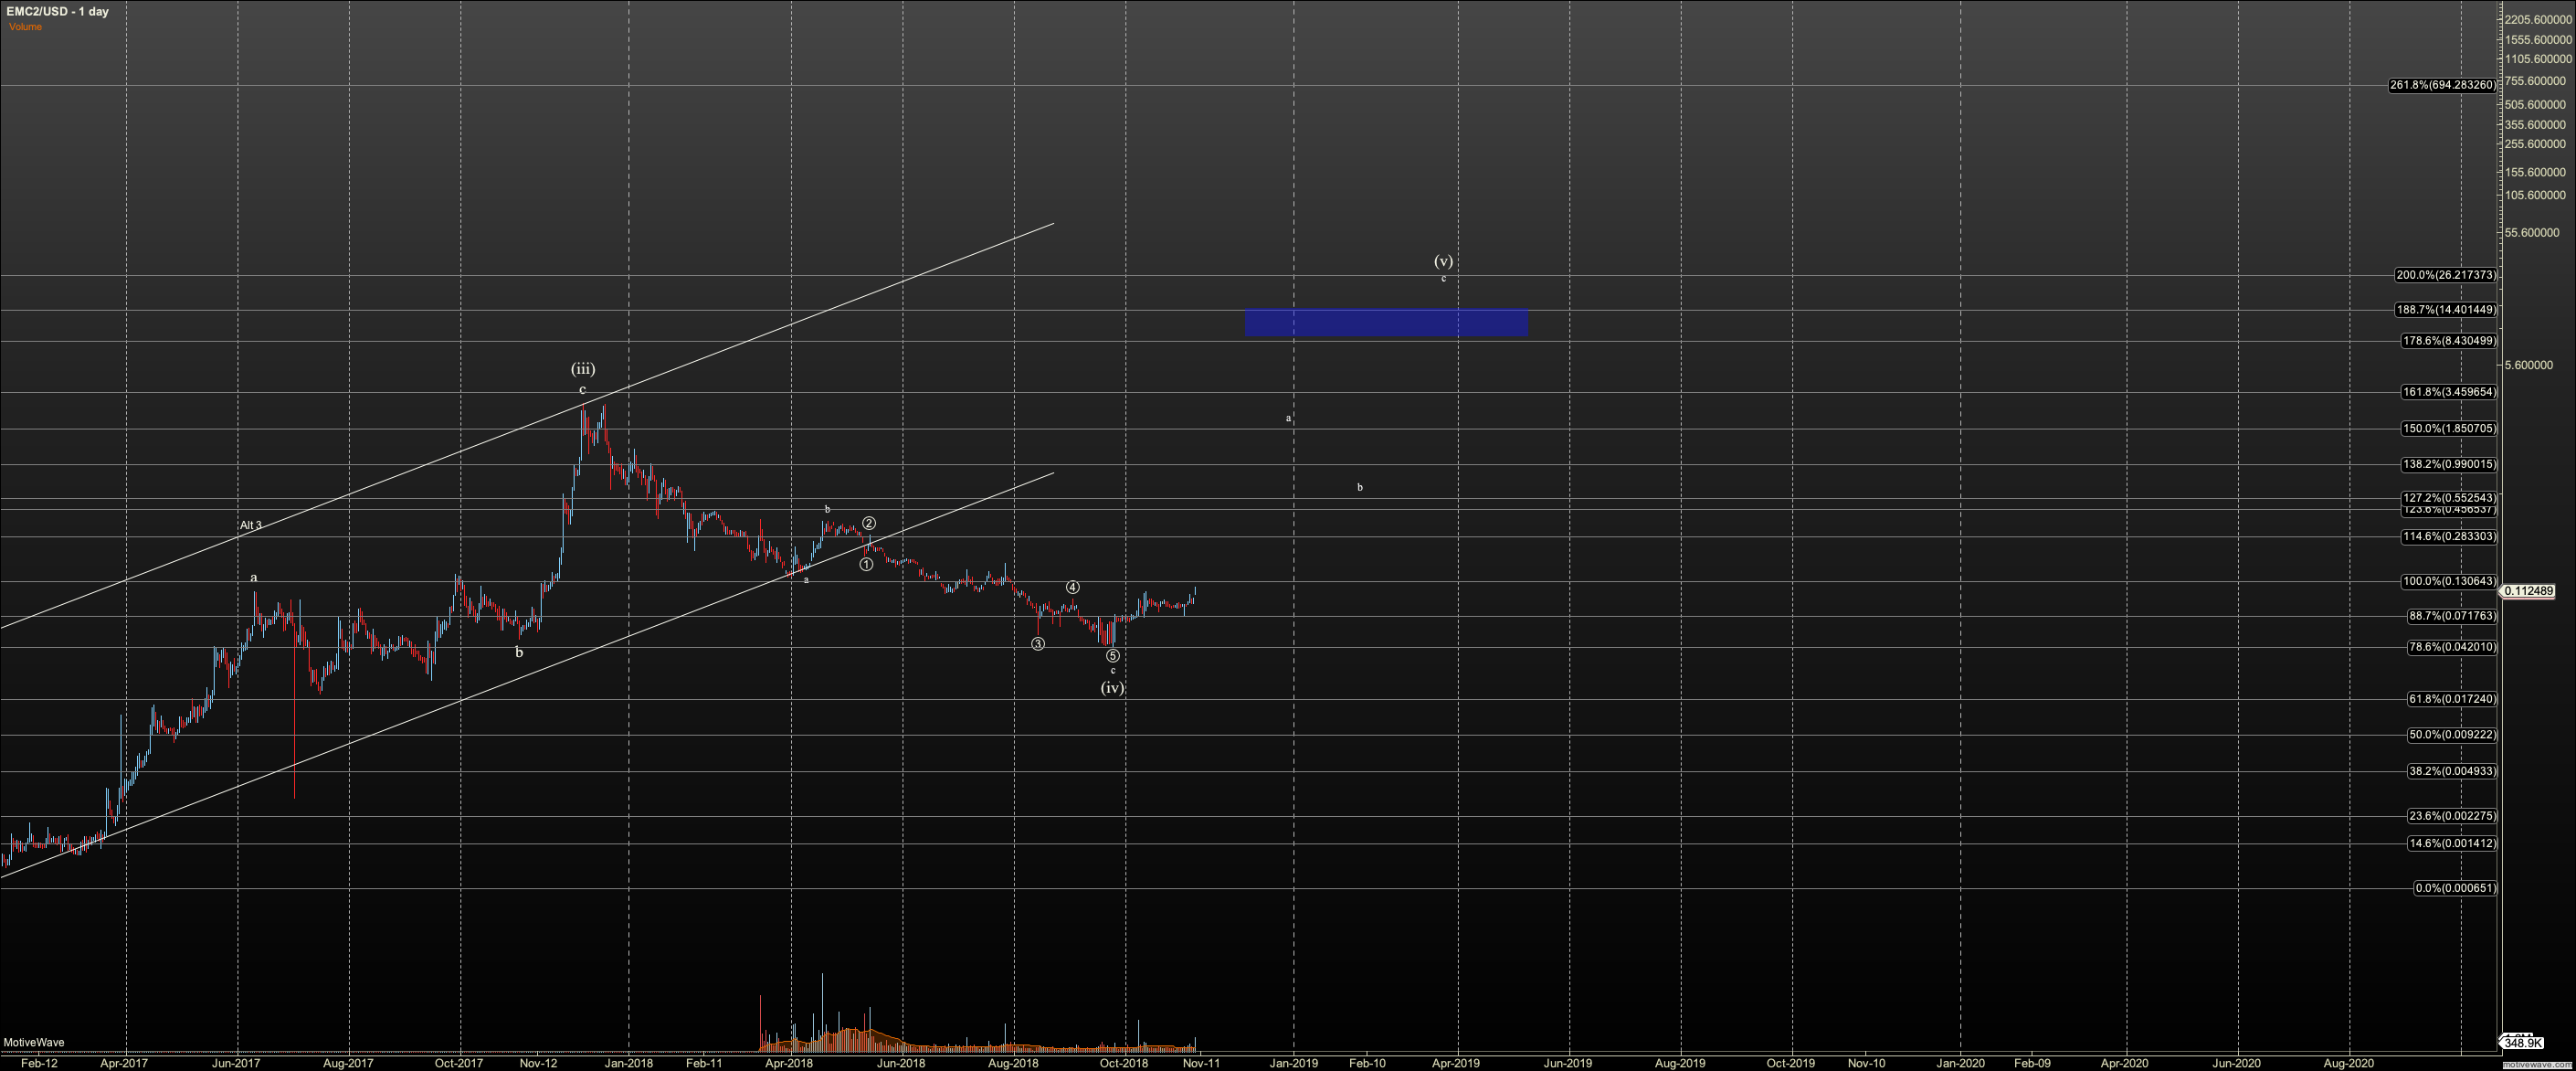Click the tallest volume bar in April 2018
2576x1071 pixels.
pos(823,1010)
